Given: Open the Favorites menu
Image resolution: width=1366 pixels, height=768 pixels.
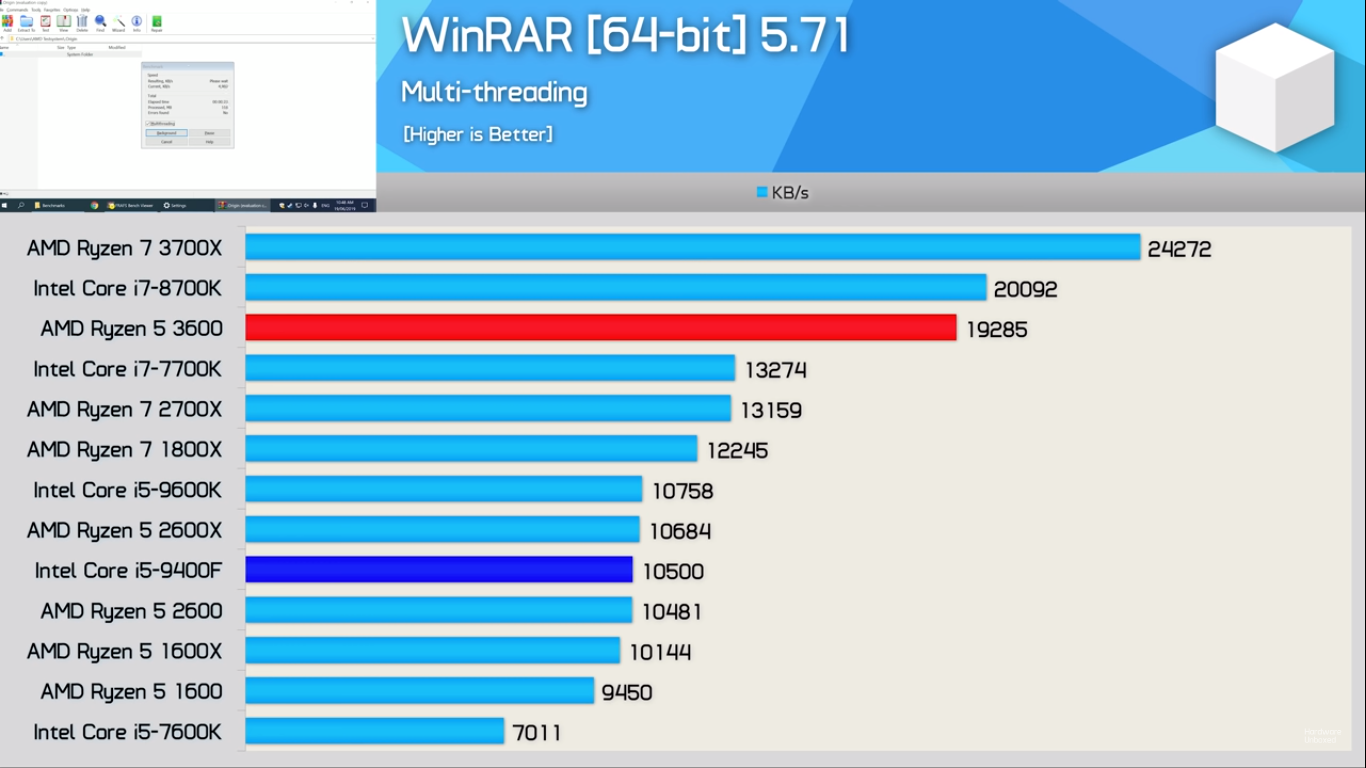Looking at the screenshot, I should click(x=52, y=10).
